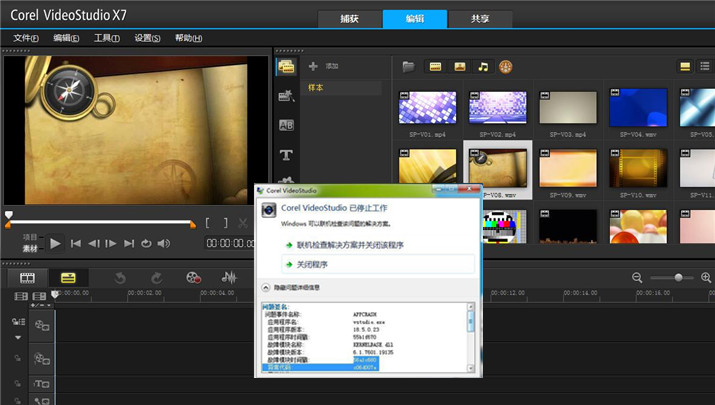Jump to end of preview

(x=129, y=244)
